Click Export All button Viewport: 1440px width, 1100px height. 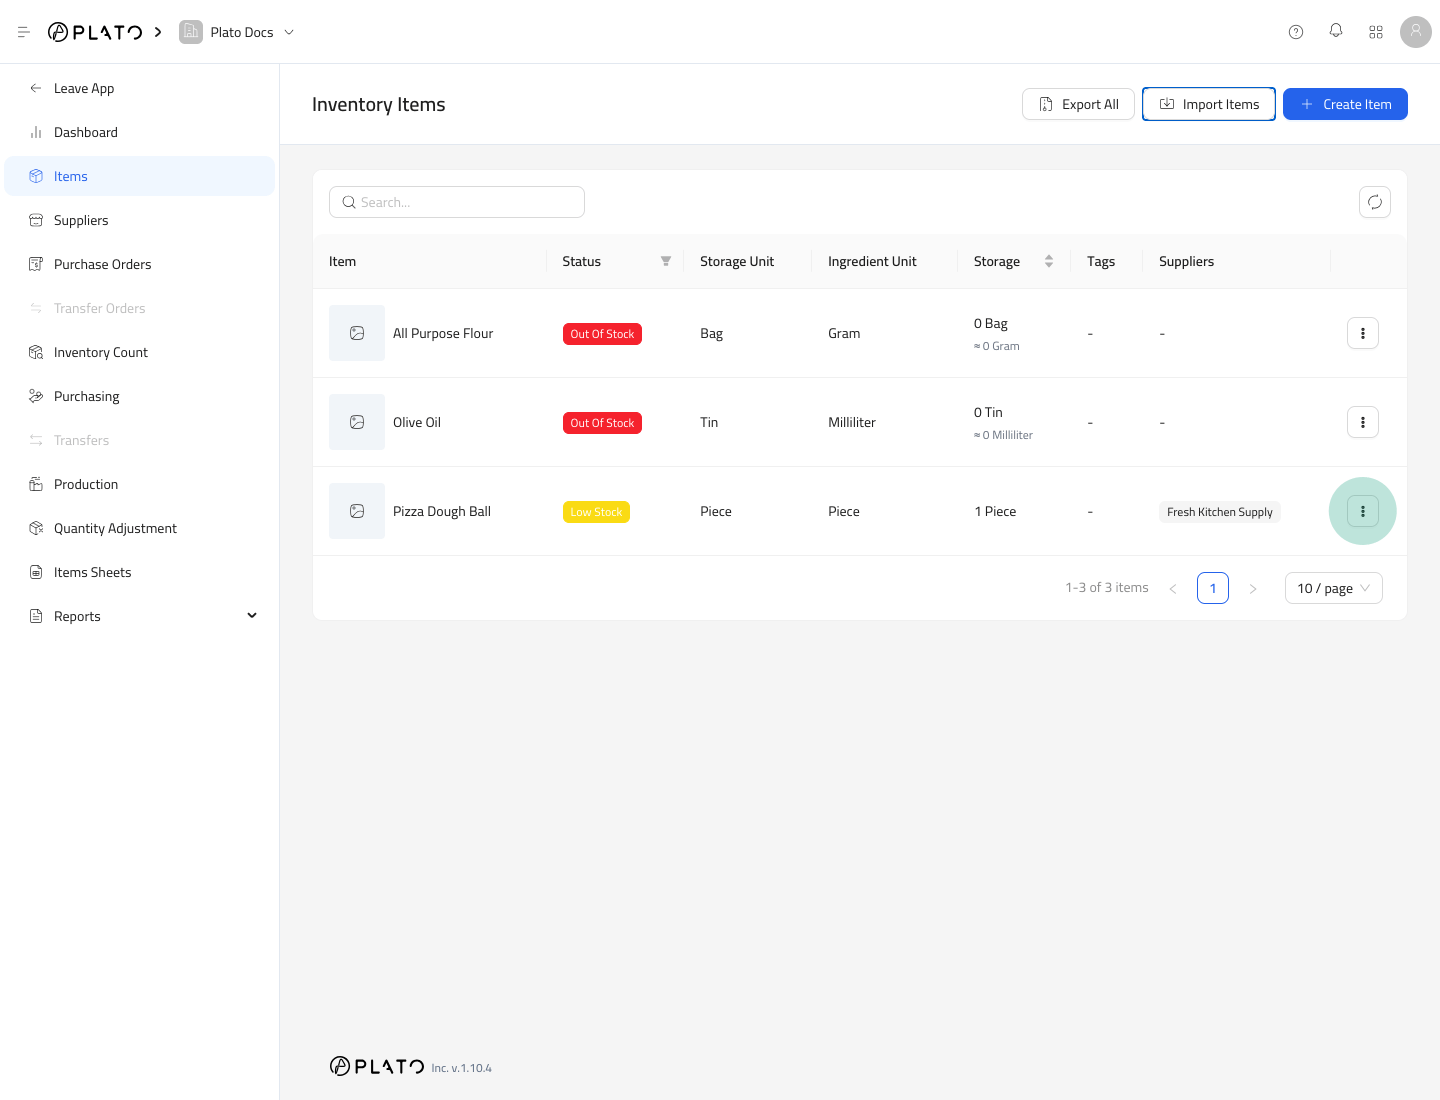pos(1078,104)
